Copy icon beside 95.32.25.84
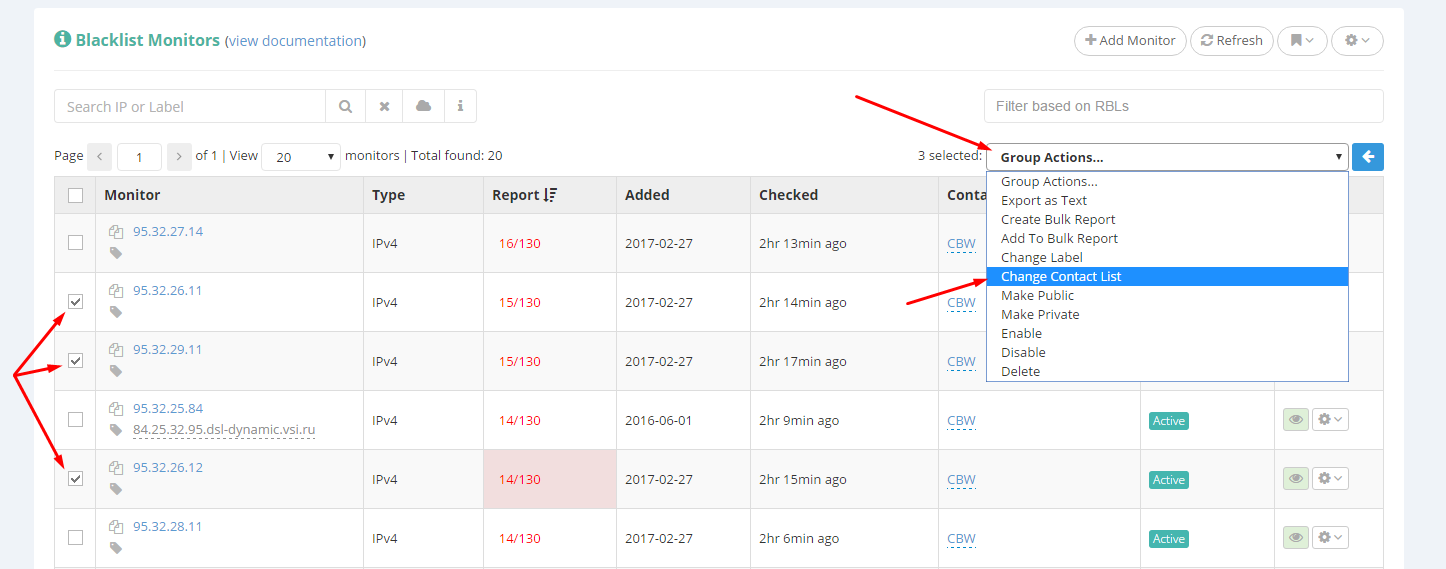The image size is (1446, 569). point(116,409)
